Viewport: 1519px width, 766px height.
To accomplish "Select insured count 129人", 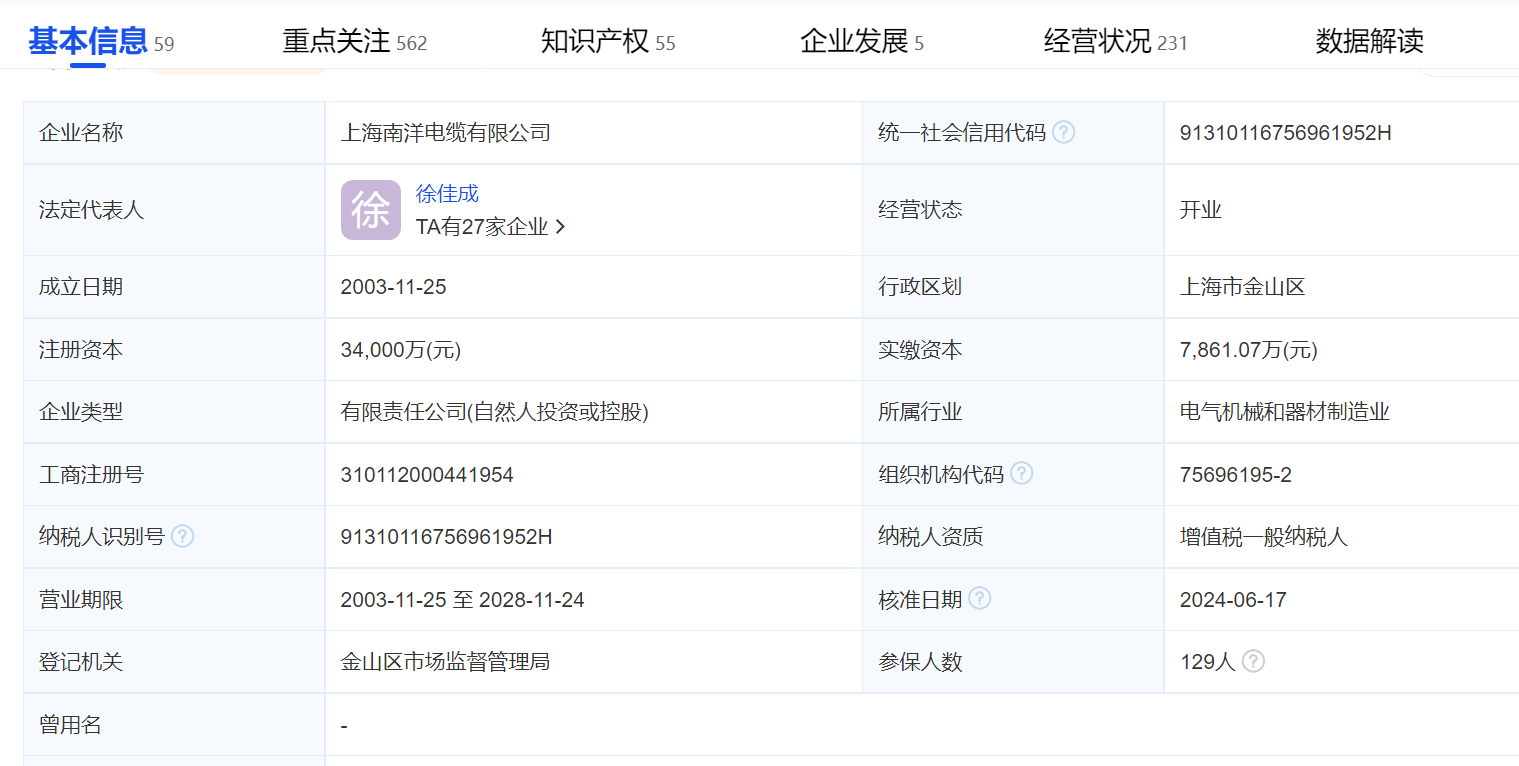I will 1208,662.
